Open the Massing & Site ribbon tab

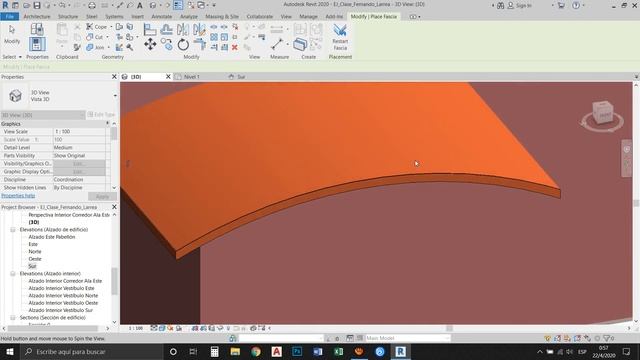point(222,17)
